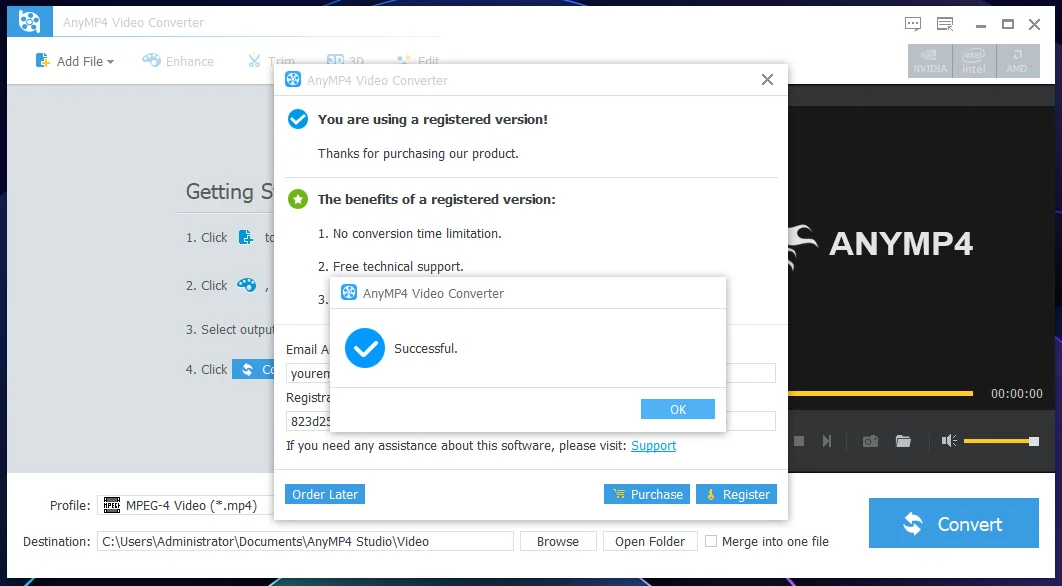
Task: Open the menu list icon in title bar
Action: 945,24
